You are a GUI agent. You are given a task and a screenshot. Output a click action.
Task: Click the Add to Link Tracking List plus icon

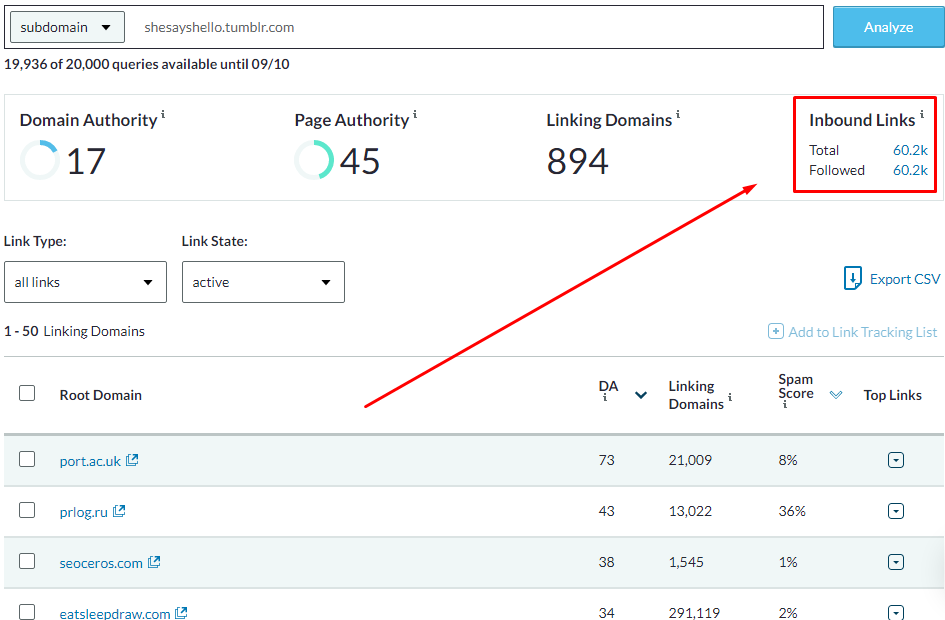pyautogui.click(x=776, y=331)
